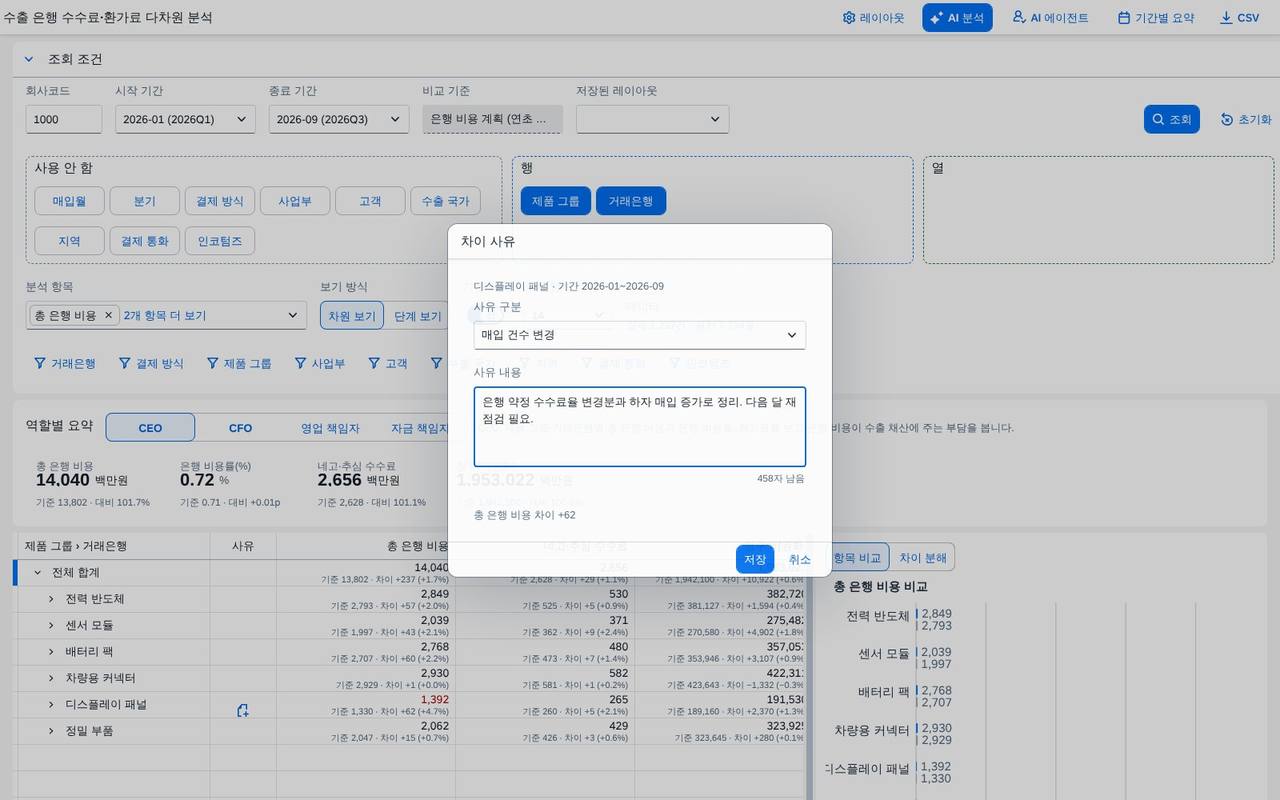This screenshot has width=1280, height=800.
Task: Click the funnel icon for 고객 filter
Action: coord(374,363)
